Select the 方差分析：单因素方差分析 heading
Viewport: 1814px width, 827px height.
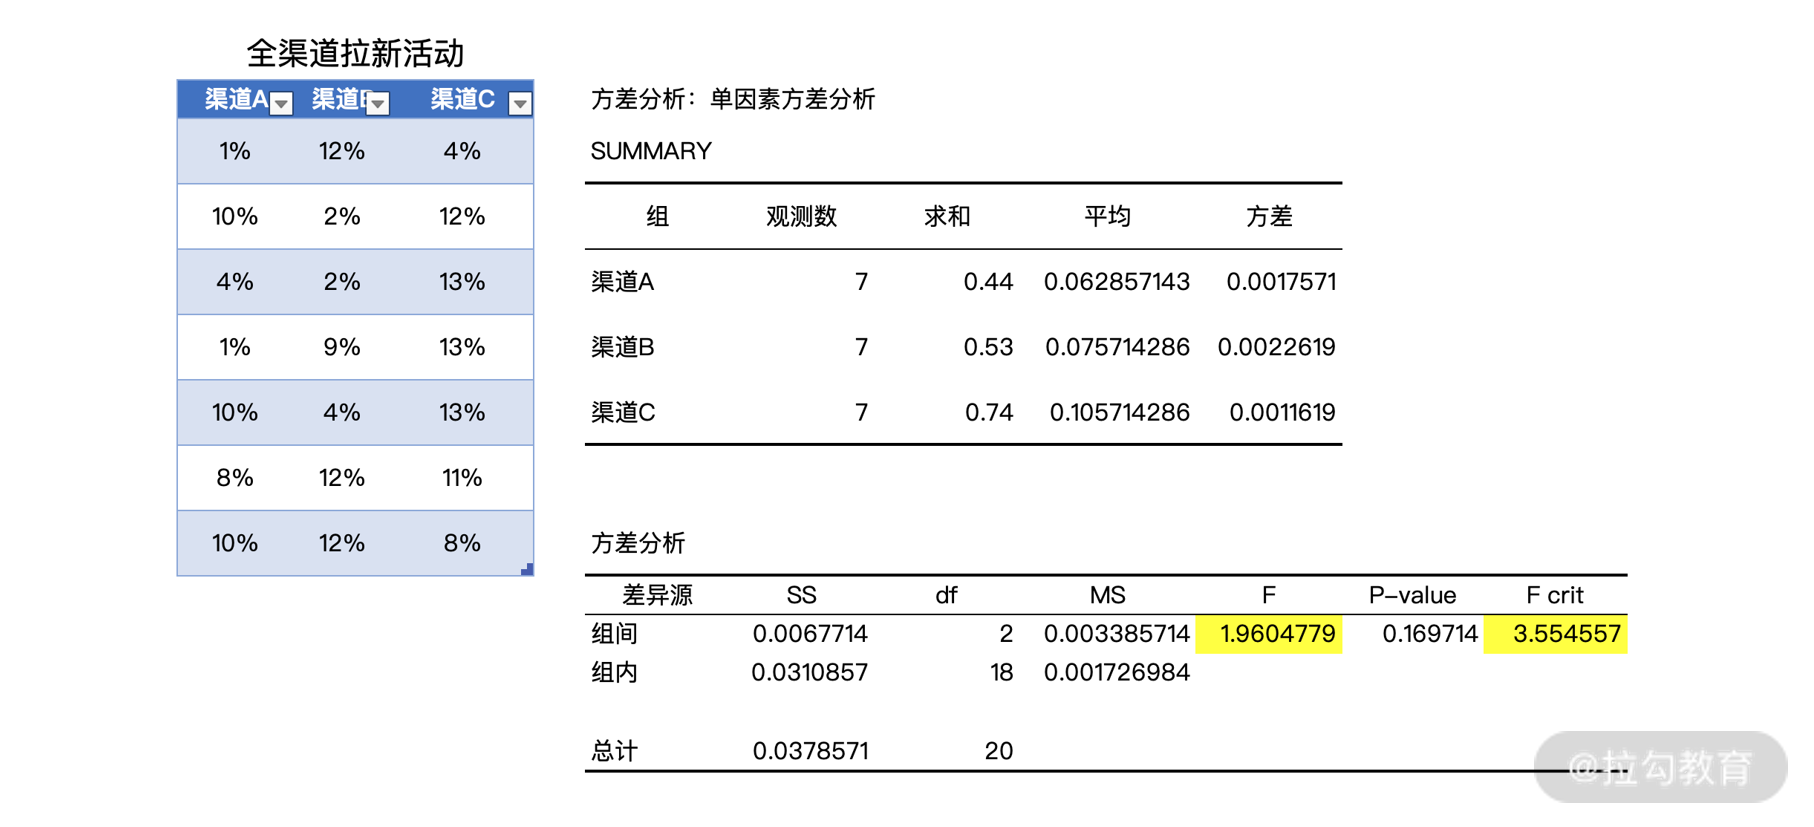733,99
